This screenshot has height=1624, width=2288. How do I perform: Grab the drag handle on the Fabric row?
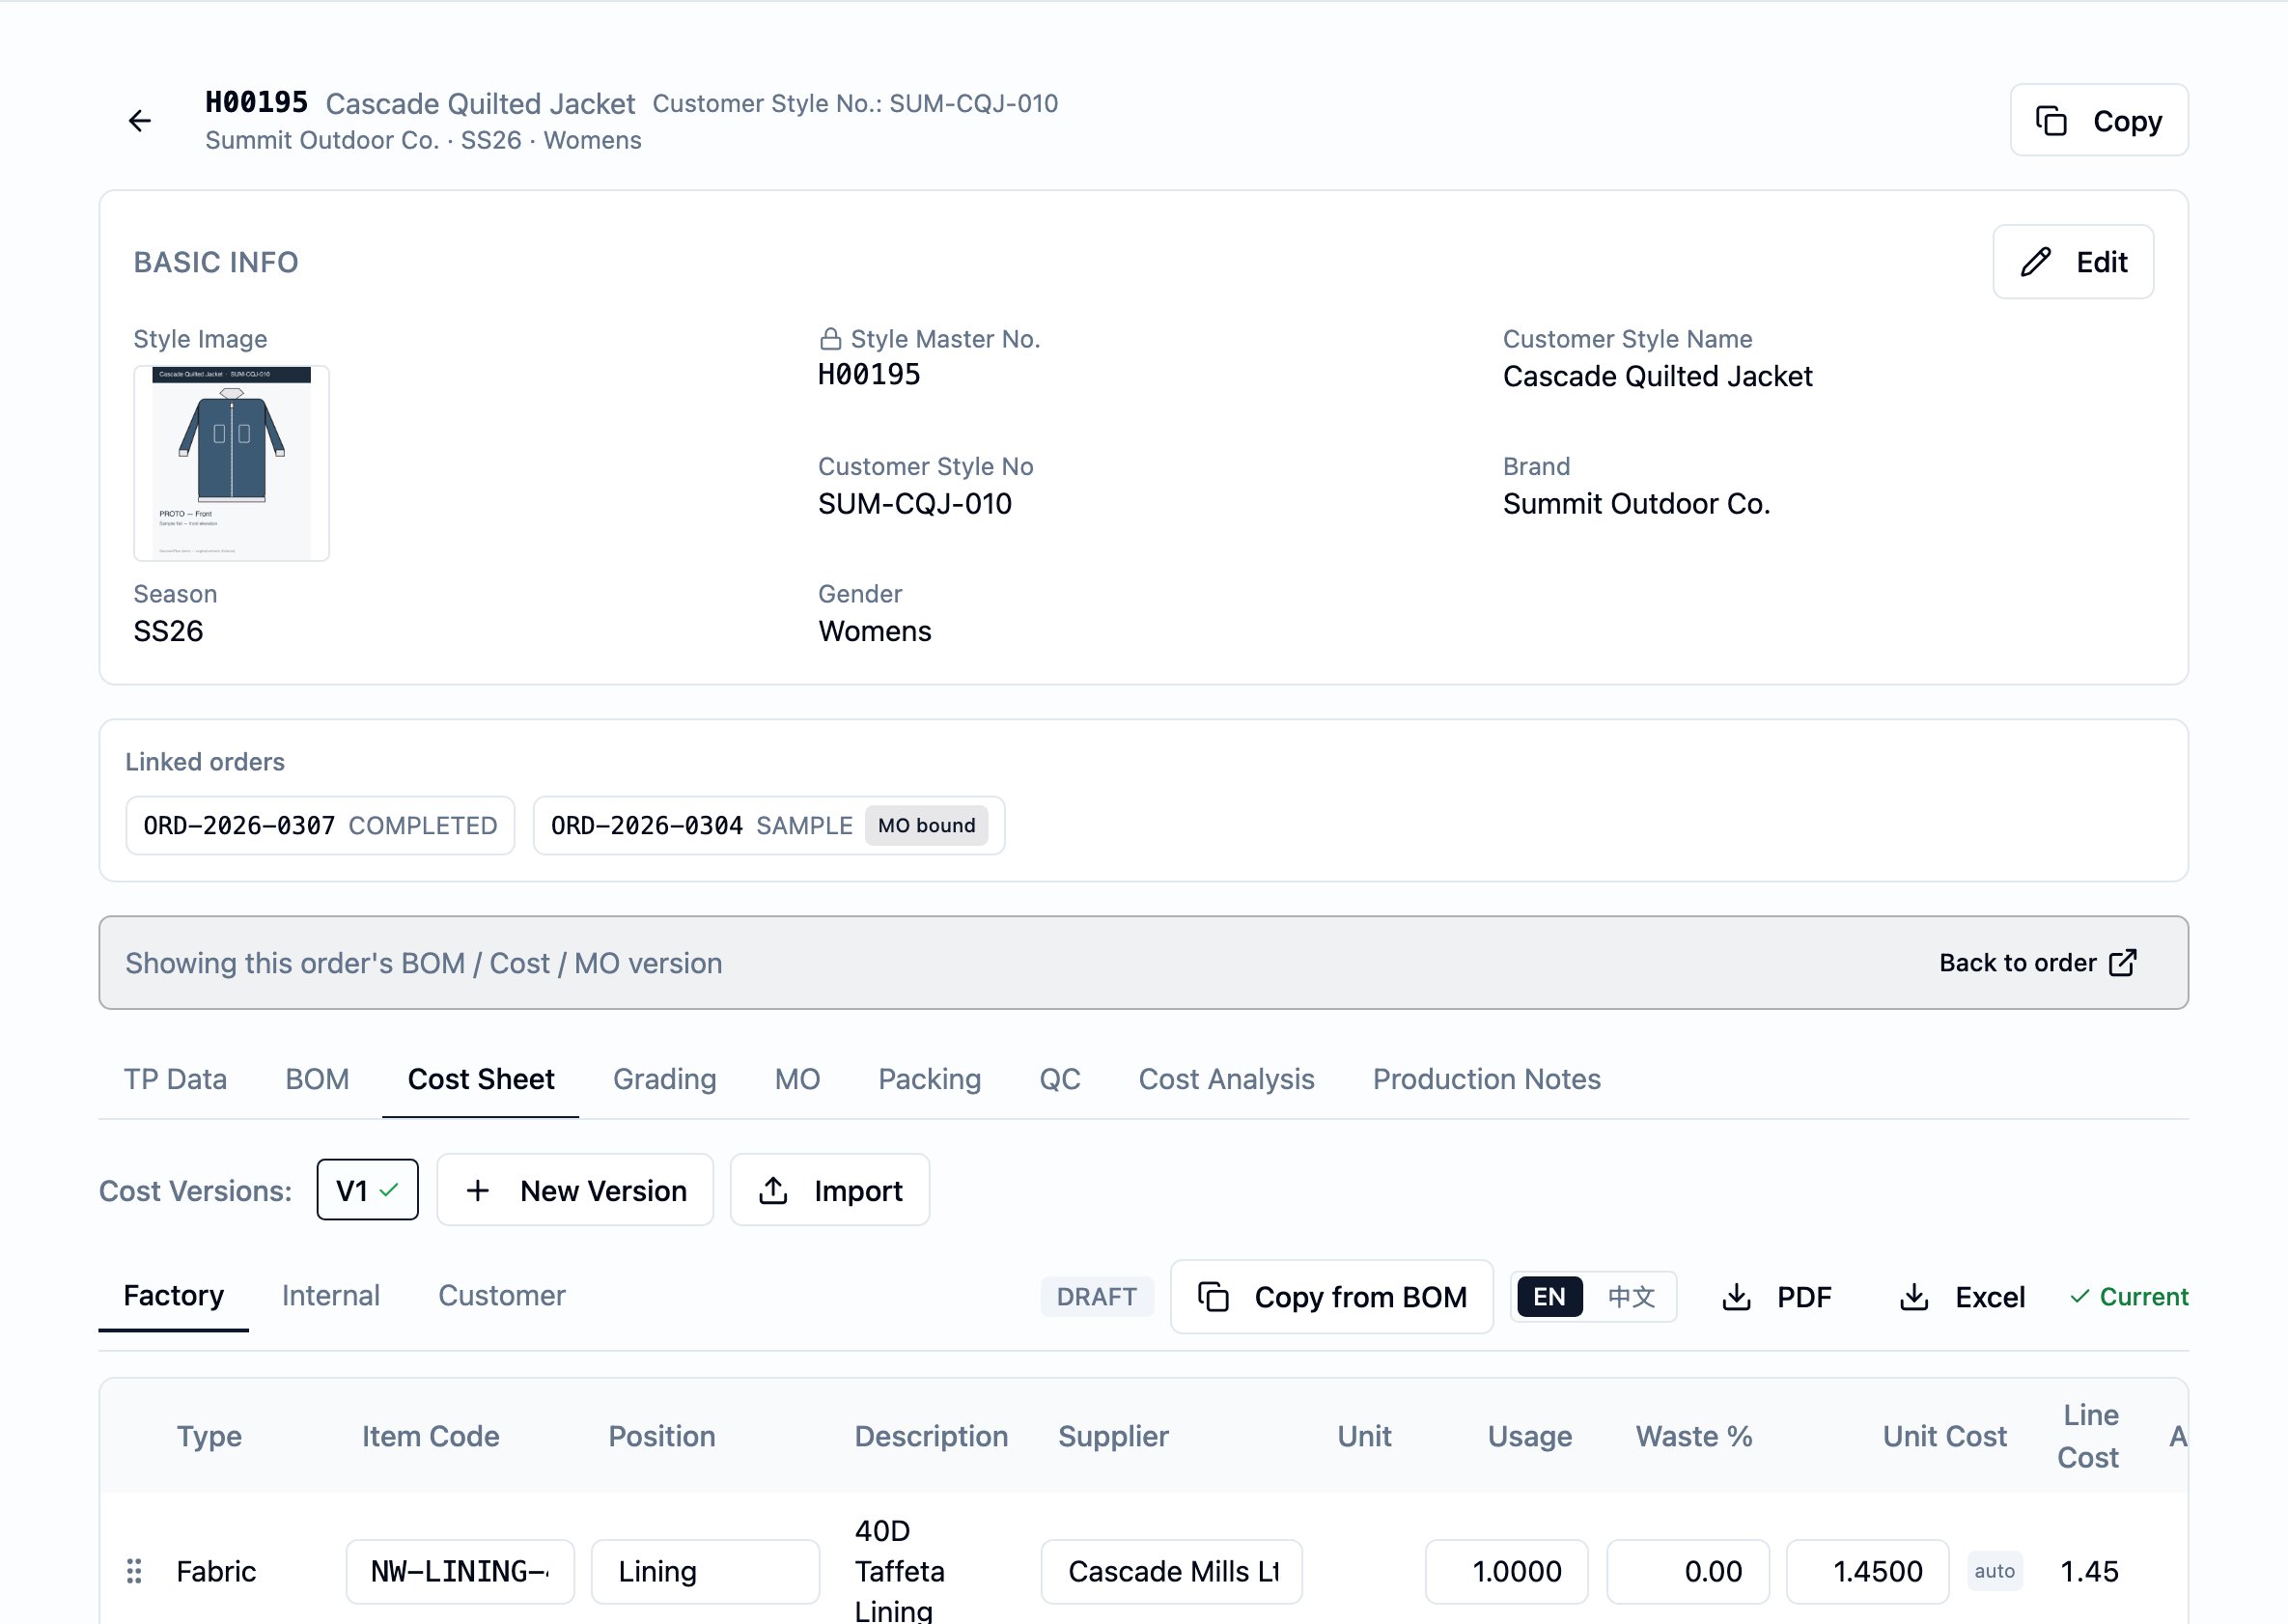coord(134,1571)
